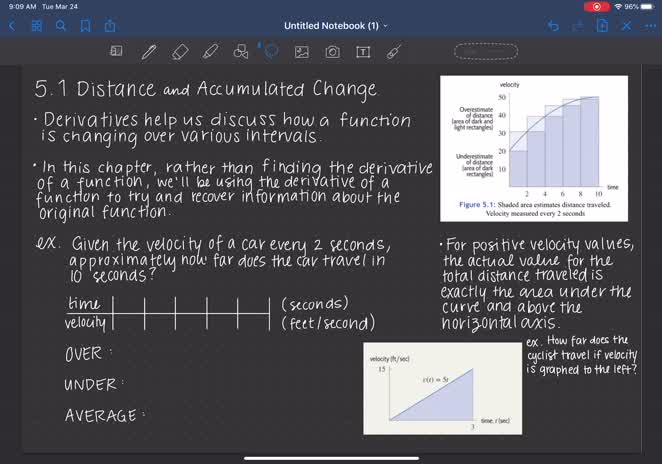Select the Eraser tool
Viewport: 662px width, 464px height.
(180, 50)
